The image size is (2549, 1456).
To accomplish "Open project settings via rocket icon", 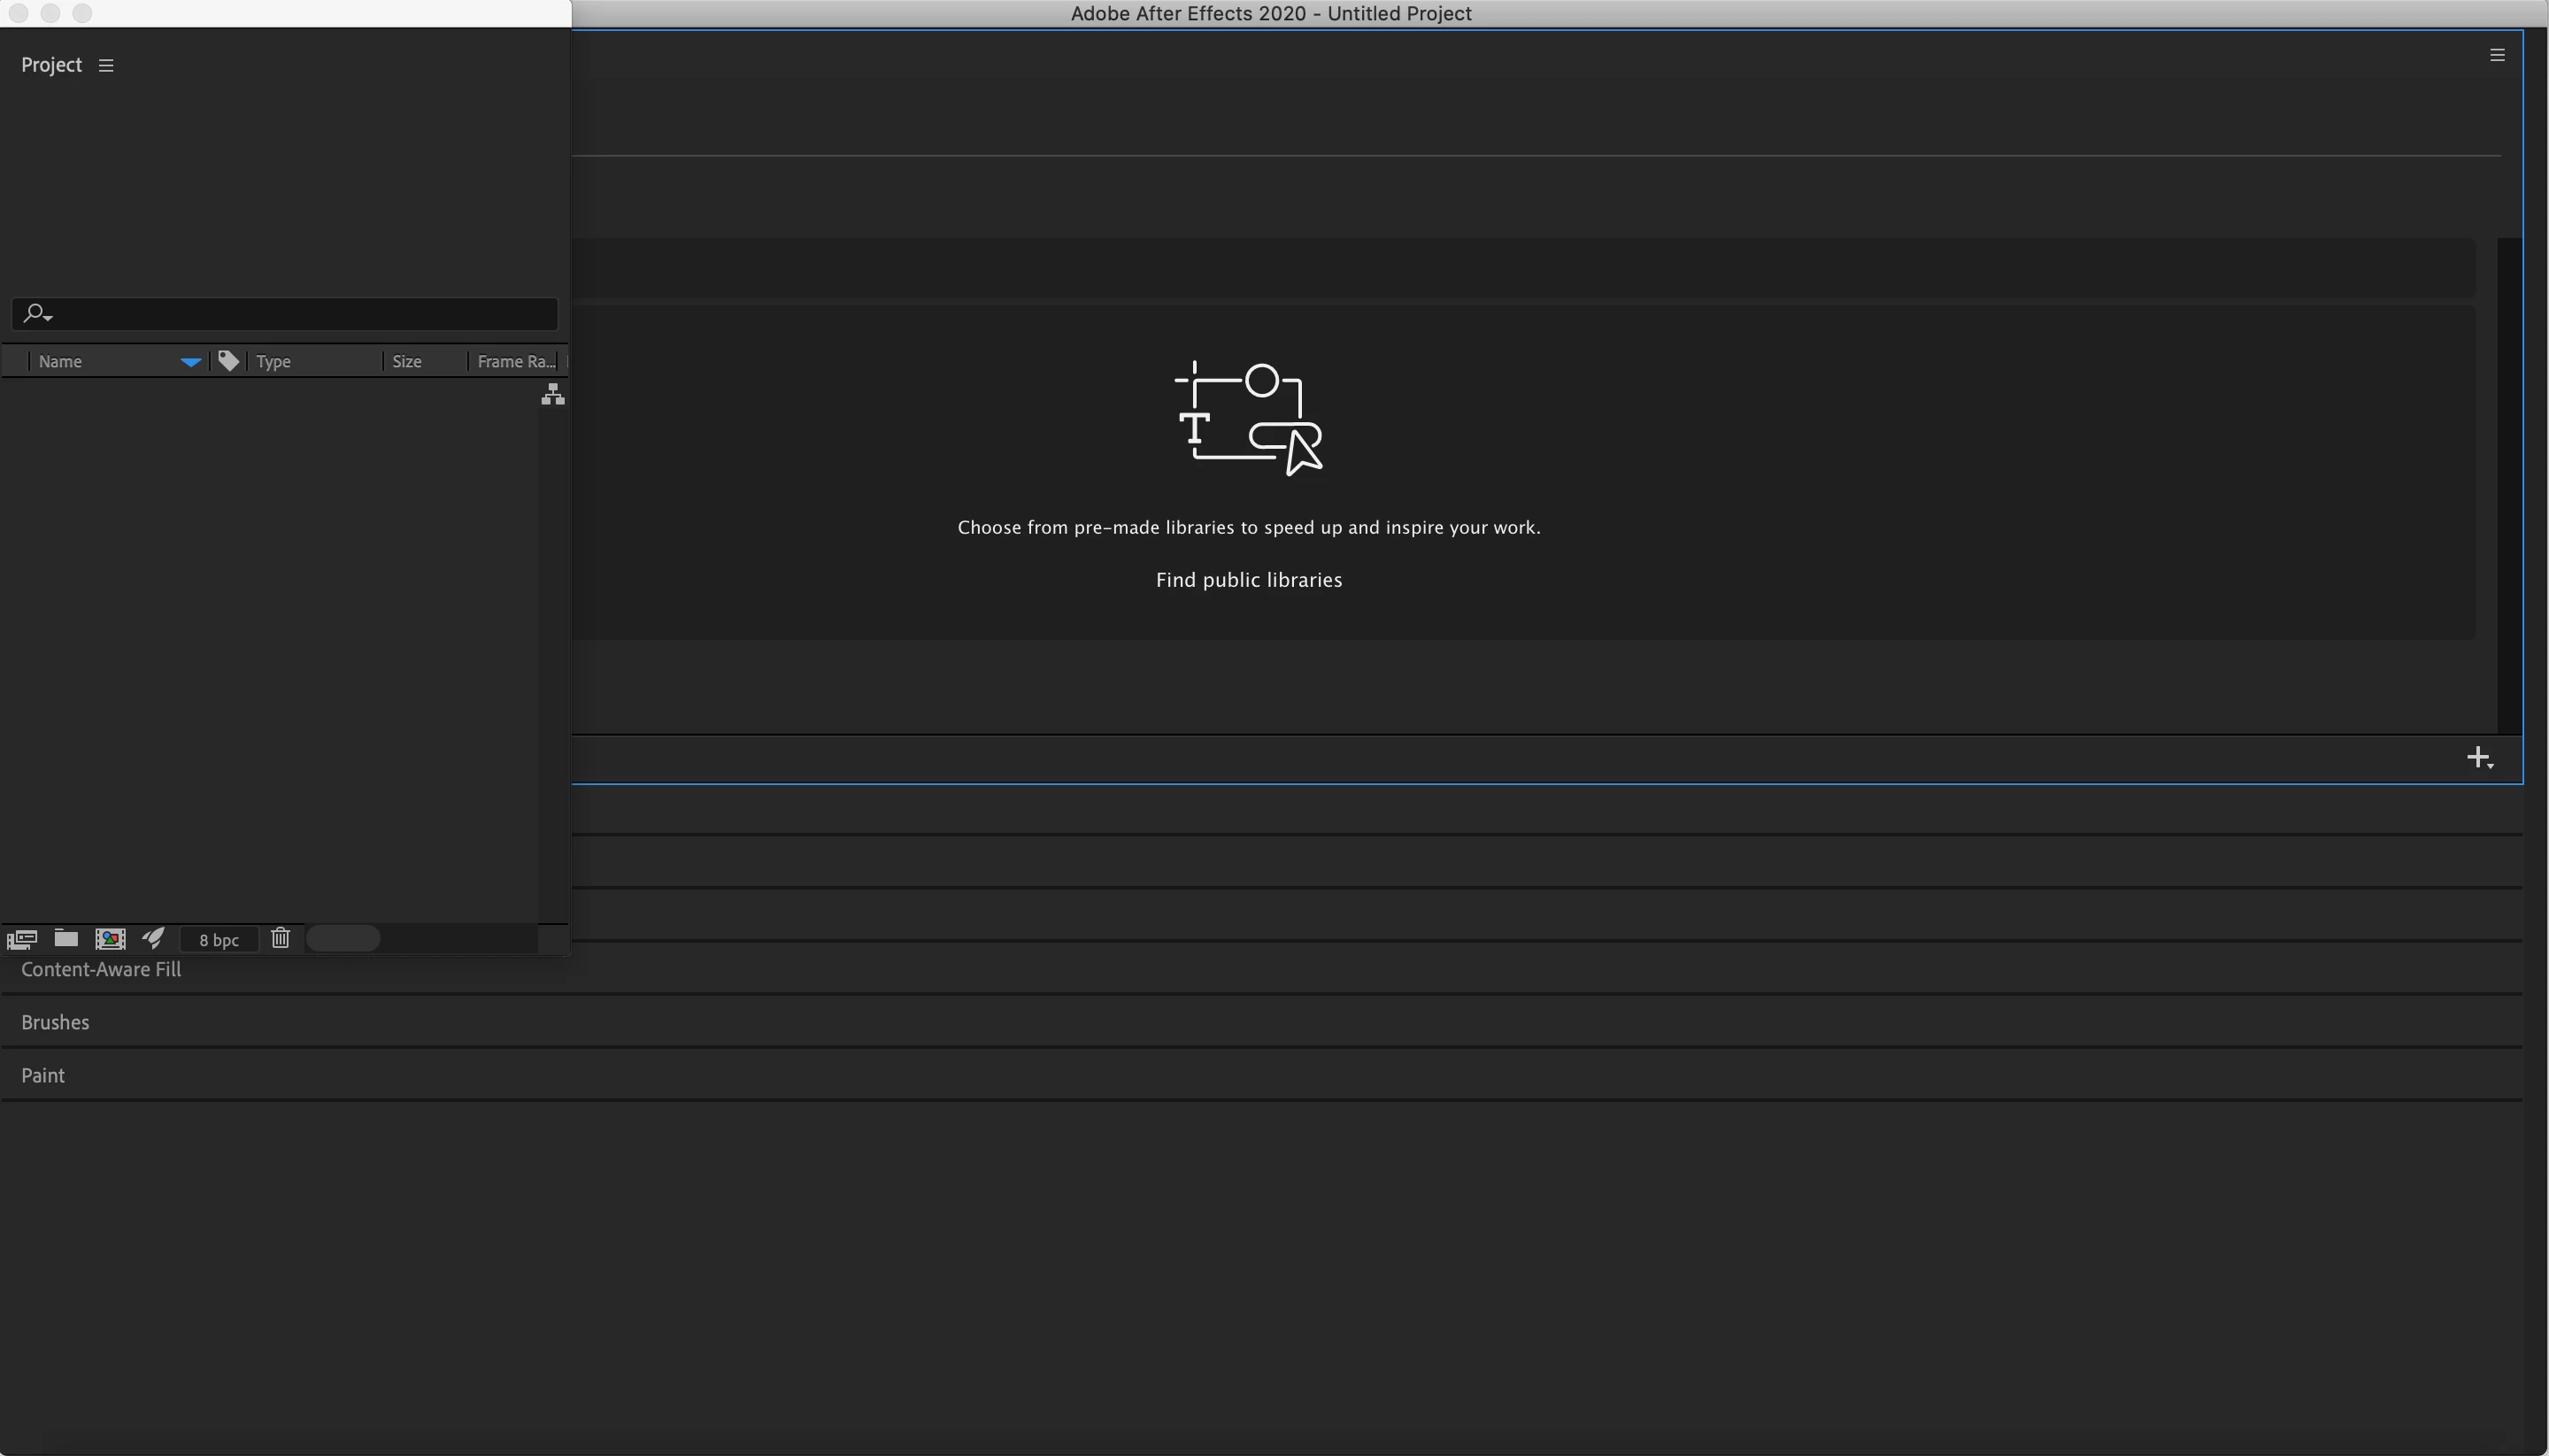I will pyautogui.click(x=153, y=938).
